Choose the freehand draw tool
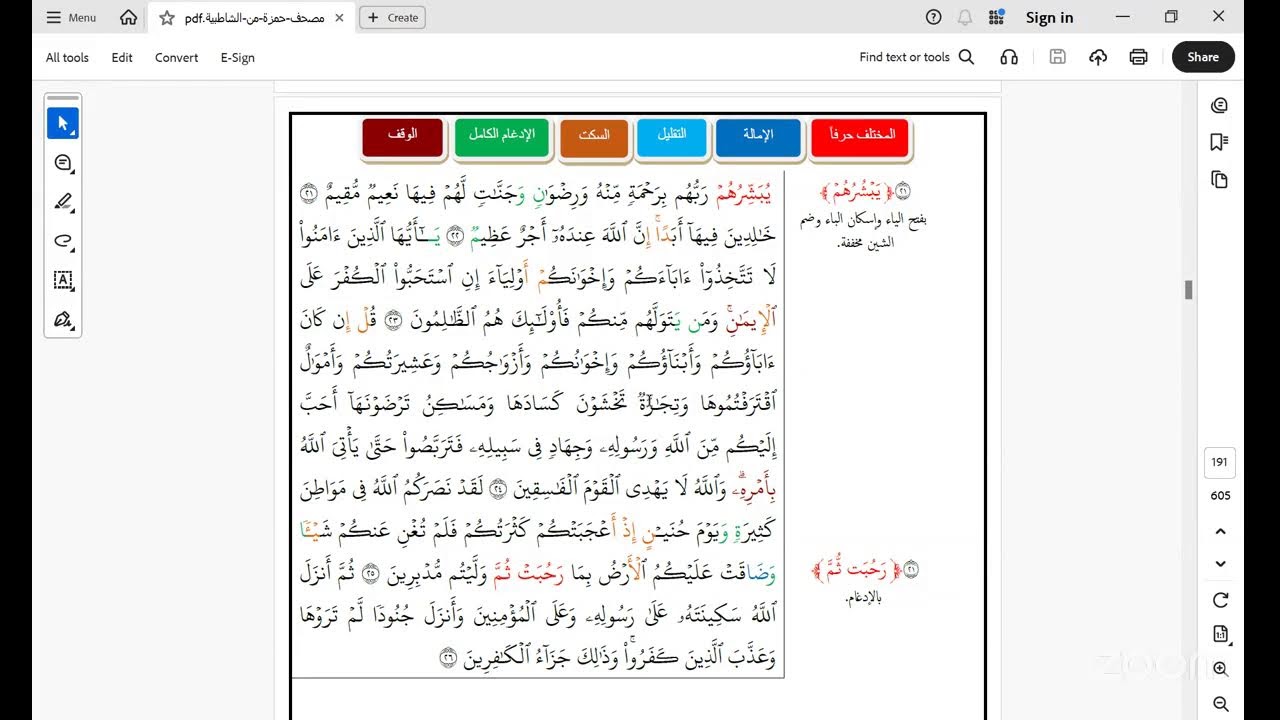The width and height of the screenshot is (1280, 720). (63, 241)
